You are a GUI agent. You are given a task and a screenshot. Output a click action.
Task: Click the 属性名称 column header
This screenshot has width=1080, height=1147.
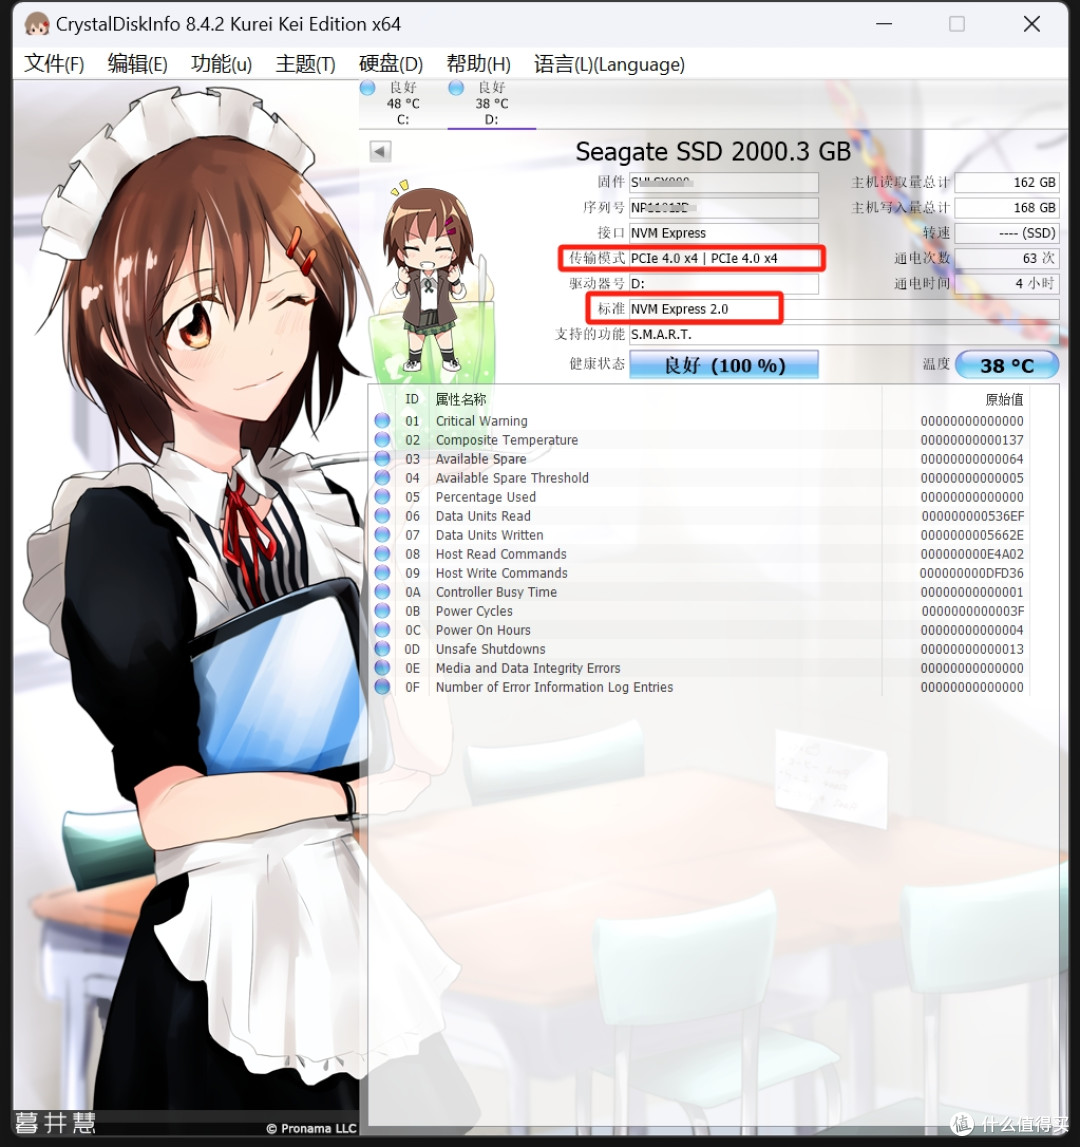point(461,399)
